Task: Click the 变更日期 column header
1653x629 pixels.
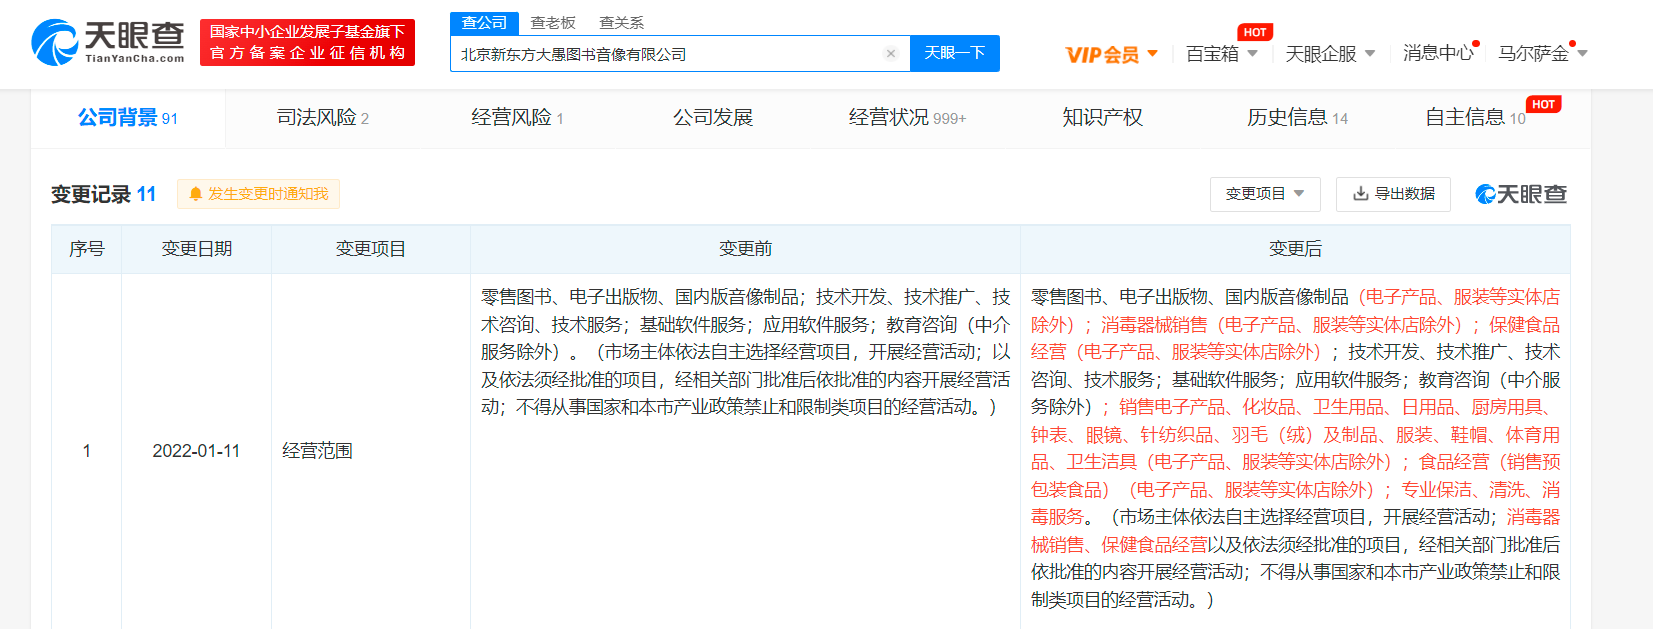Action: (x=196, y=249)
